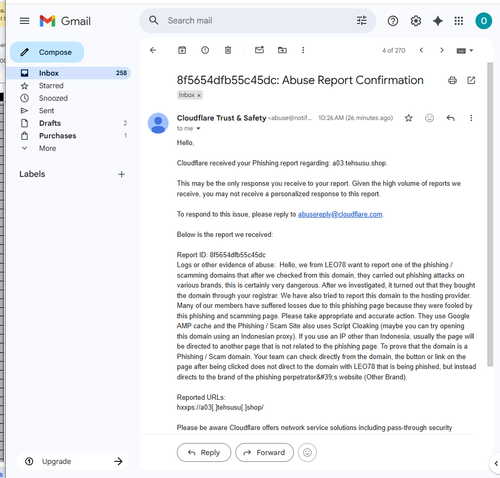The width and height of the screenshot is (500, 478).
Task: Star the Cloudflare message
Action: [409, 118]
